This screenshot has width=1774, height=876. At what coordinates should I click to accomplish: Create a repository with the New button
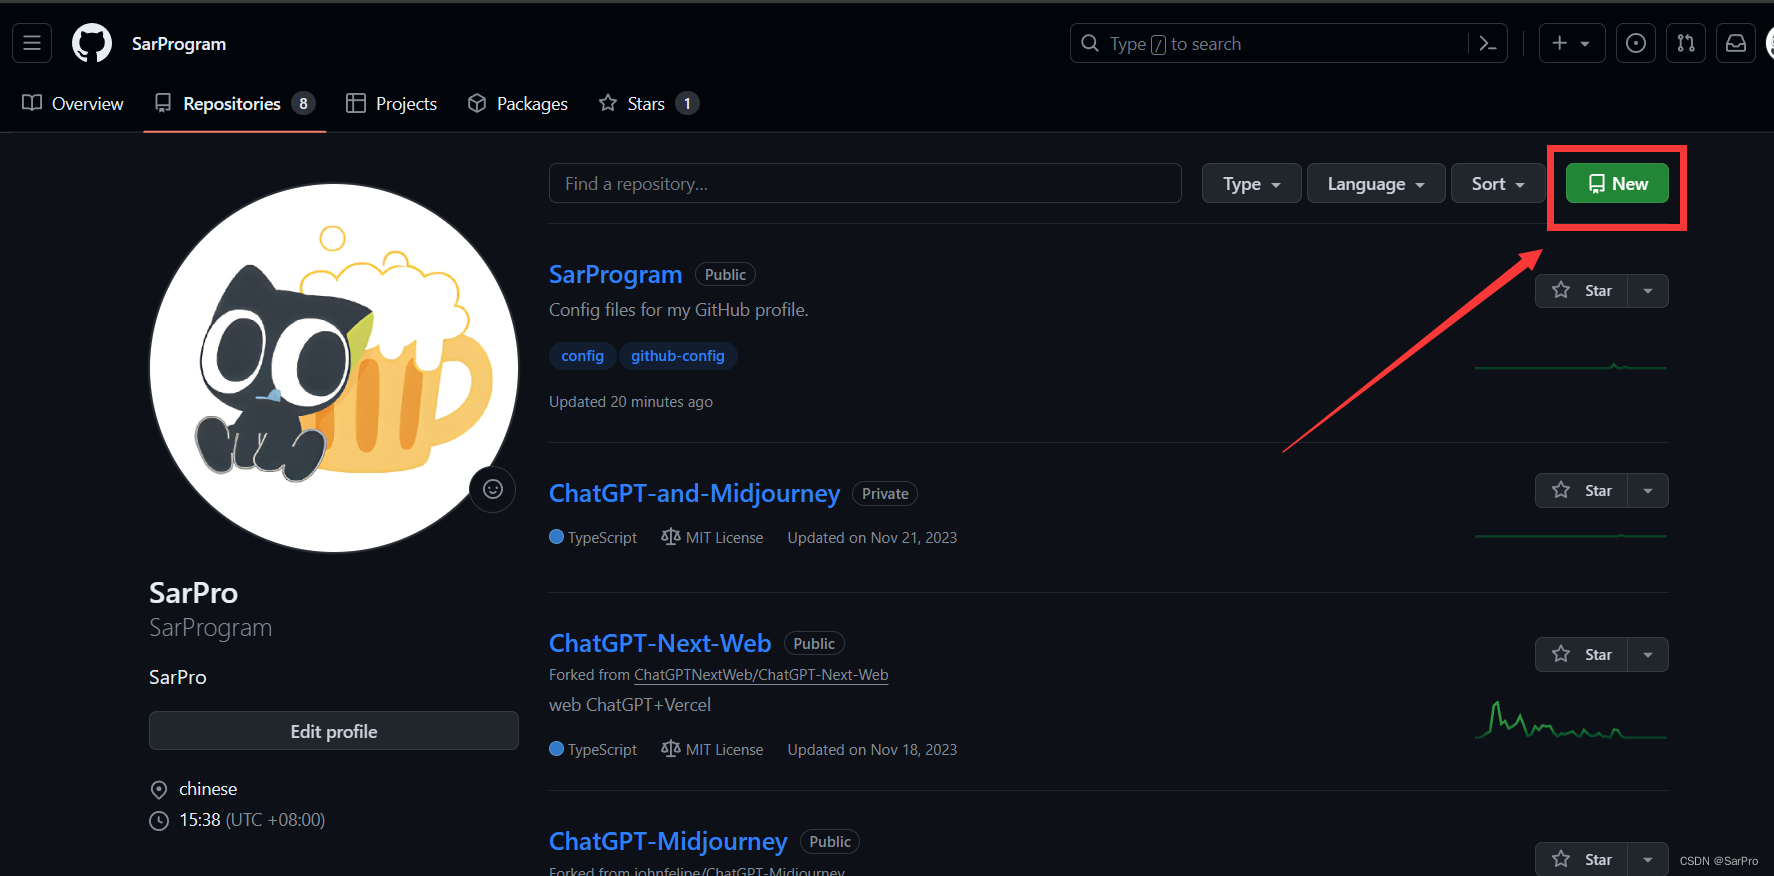click(x=1617, y=183)
